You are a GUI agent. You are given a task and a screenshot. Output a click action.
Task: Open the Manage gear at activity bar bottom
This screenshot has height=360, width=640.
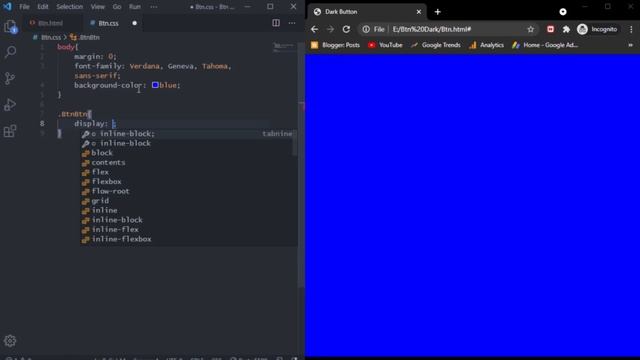coord(10,340)
